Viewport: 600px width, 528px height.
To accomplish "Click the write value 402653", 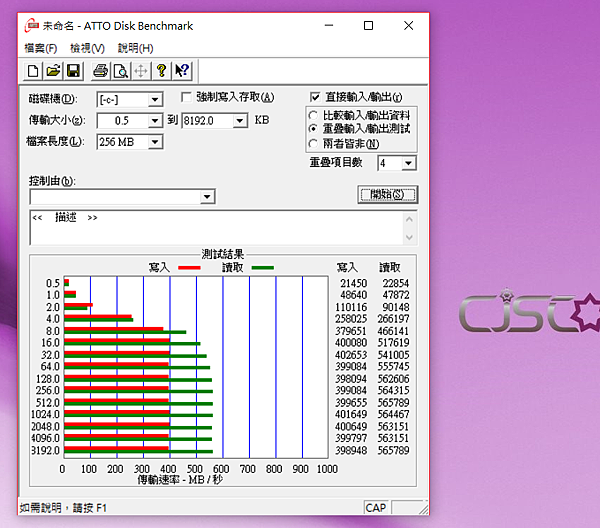I will [x=351, y=355].
